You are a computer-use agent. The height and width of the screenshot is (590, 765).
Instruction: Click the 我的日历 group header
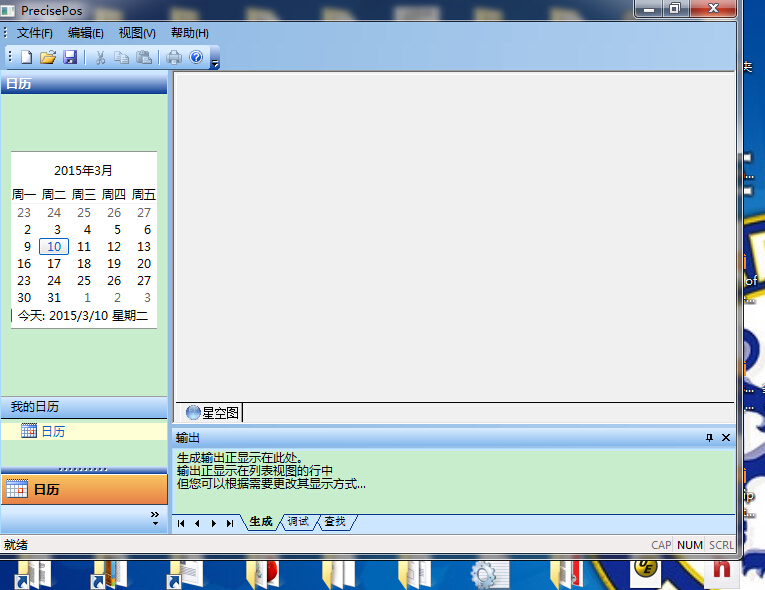[x=84, y=407]
